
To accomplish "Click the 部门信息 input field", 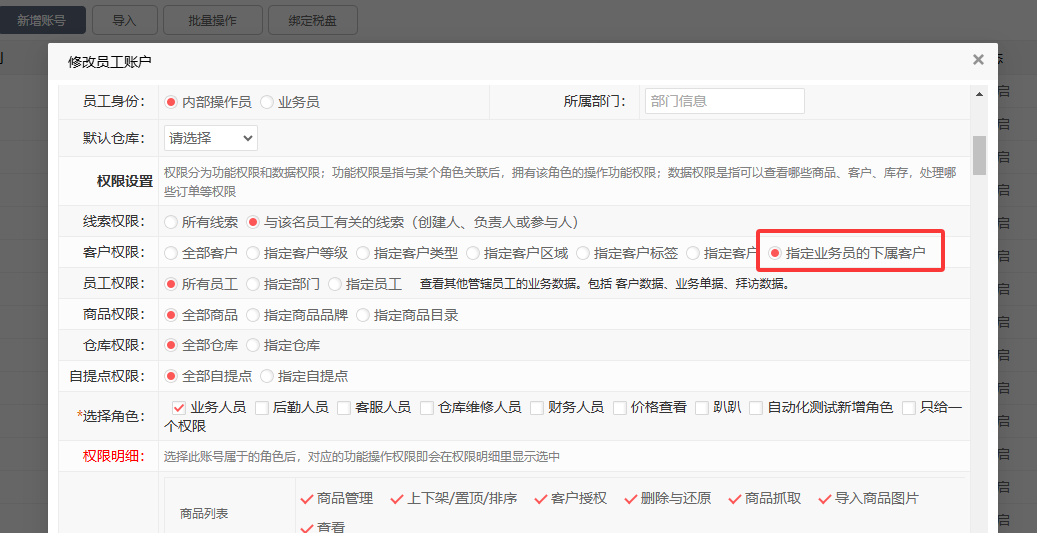I will 724,102.
